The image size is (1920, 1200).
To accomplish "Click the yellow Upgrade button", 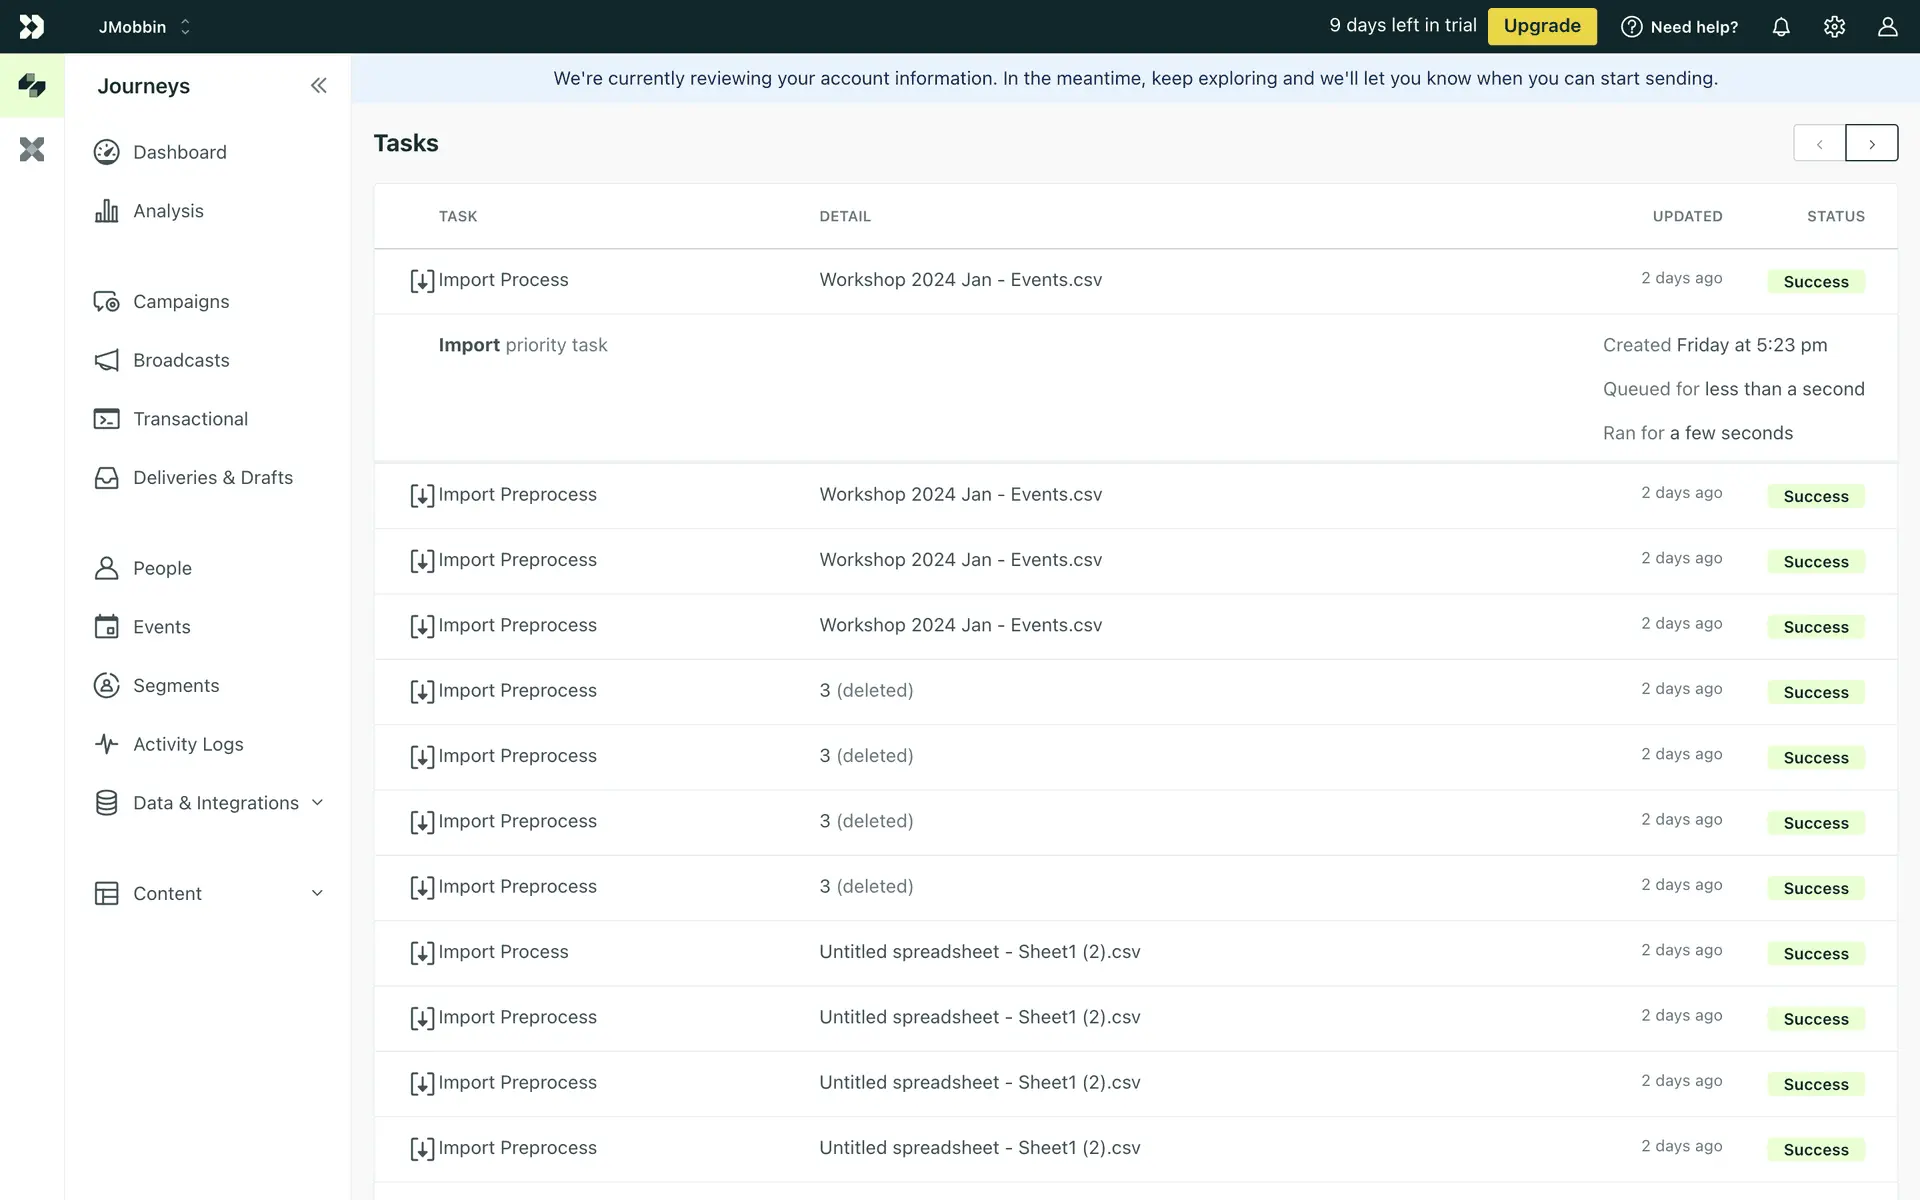I will click(x=1541, y=27).
